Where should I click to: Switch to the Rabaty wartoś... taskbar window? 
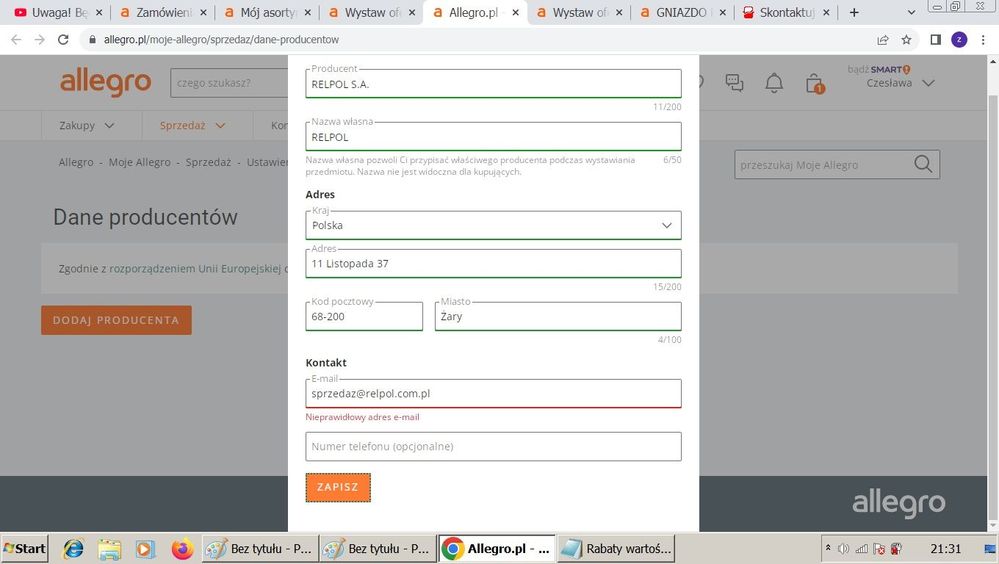point(617,548)
